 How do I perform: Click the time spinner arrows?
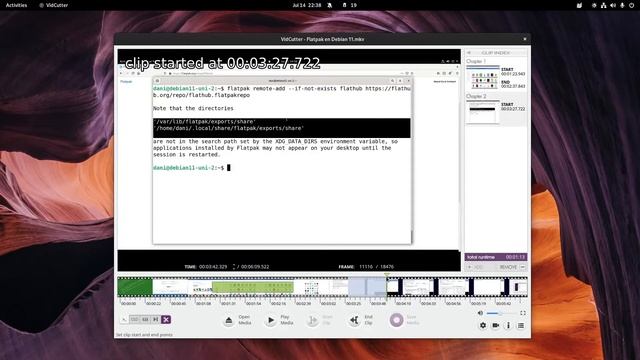click(234, 267)
